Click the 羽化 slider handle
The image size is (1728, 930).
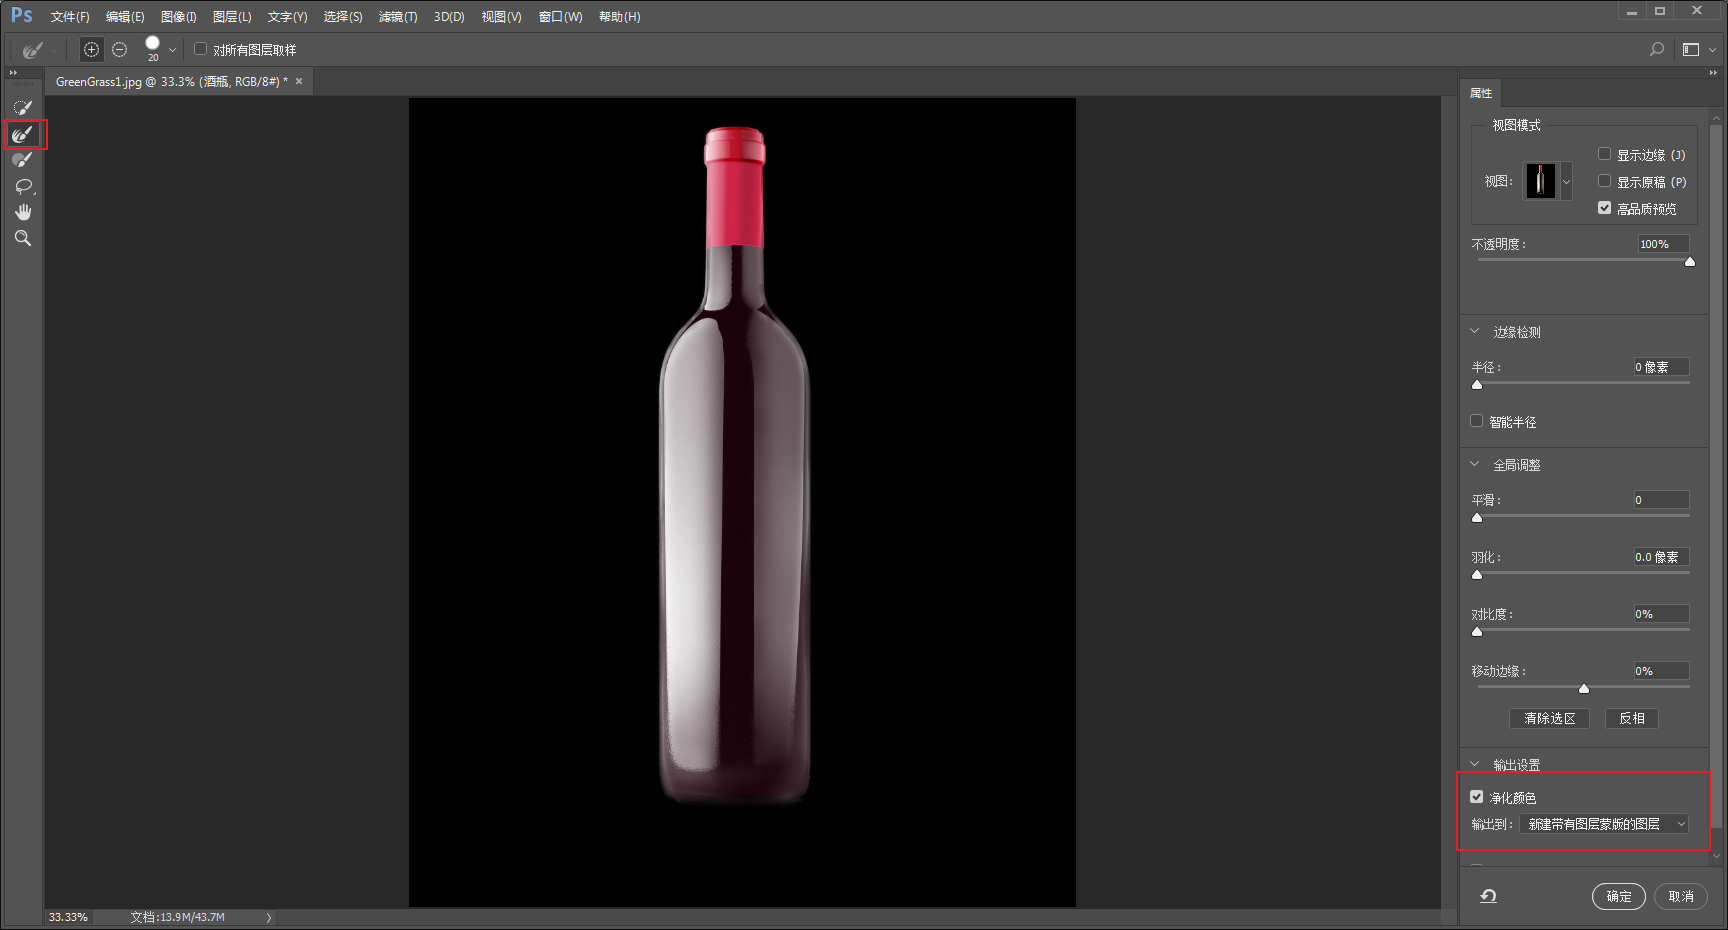click(1477, 575)
